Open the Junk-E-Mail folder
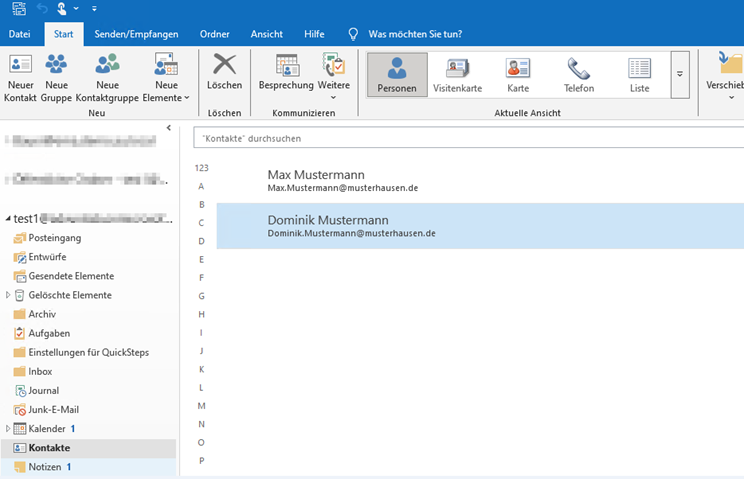Image resolution: width=744 pixels, height=479 pixels. 53,409
